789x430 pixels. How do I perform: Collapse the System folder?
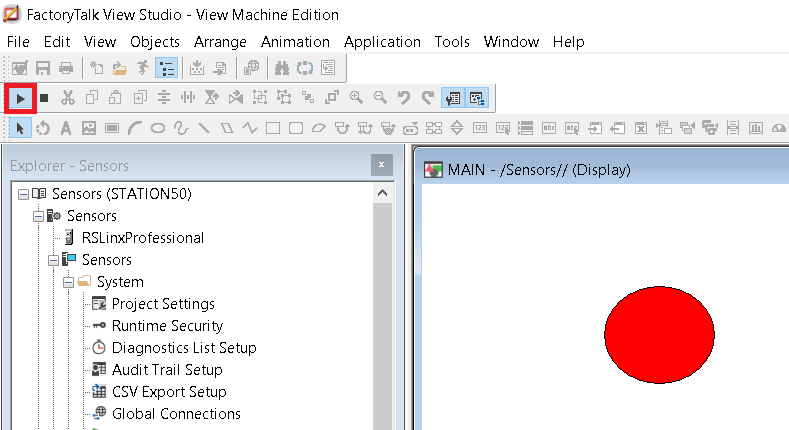click(x=68, y=283)
